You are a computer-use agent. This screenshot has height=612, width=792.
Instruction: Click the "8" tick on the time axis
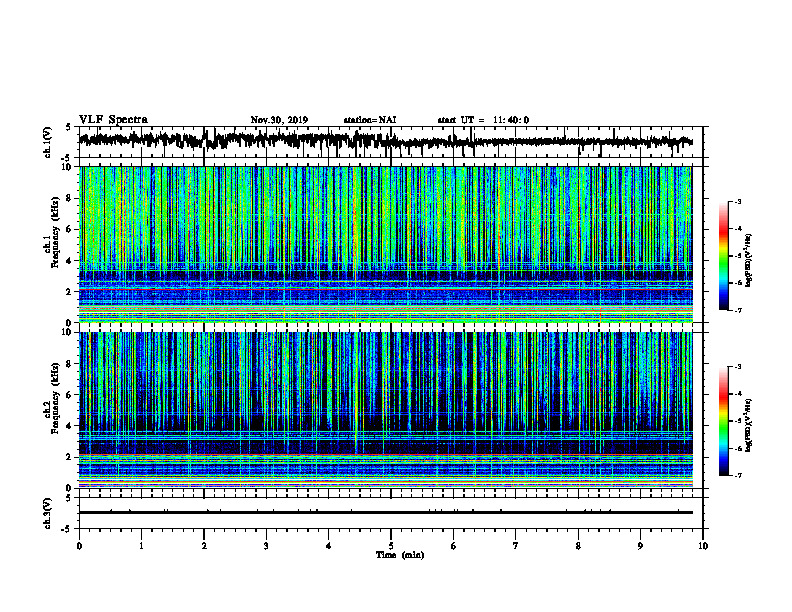tap(578, 546)
